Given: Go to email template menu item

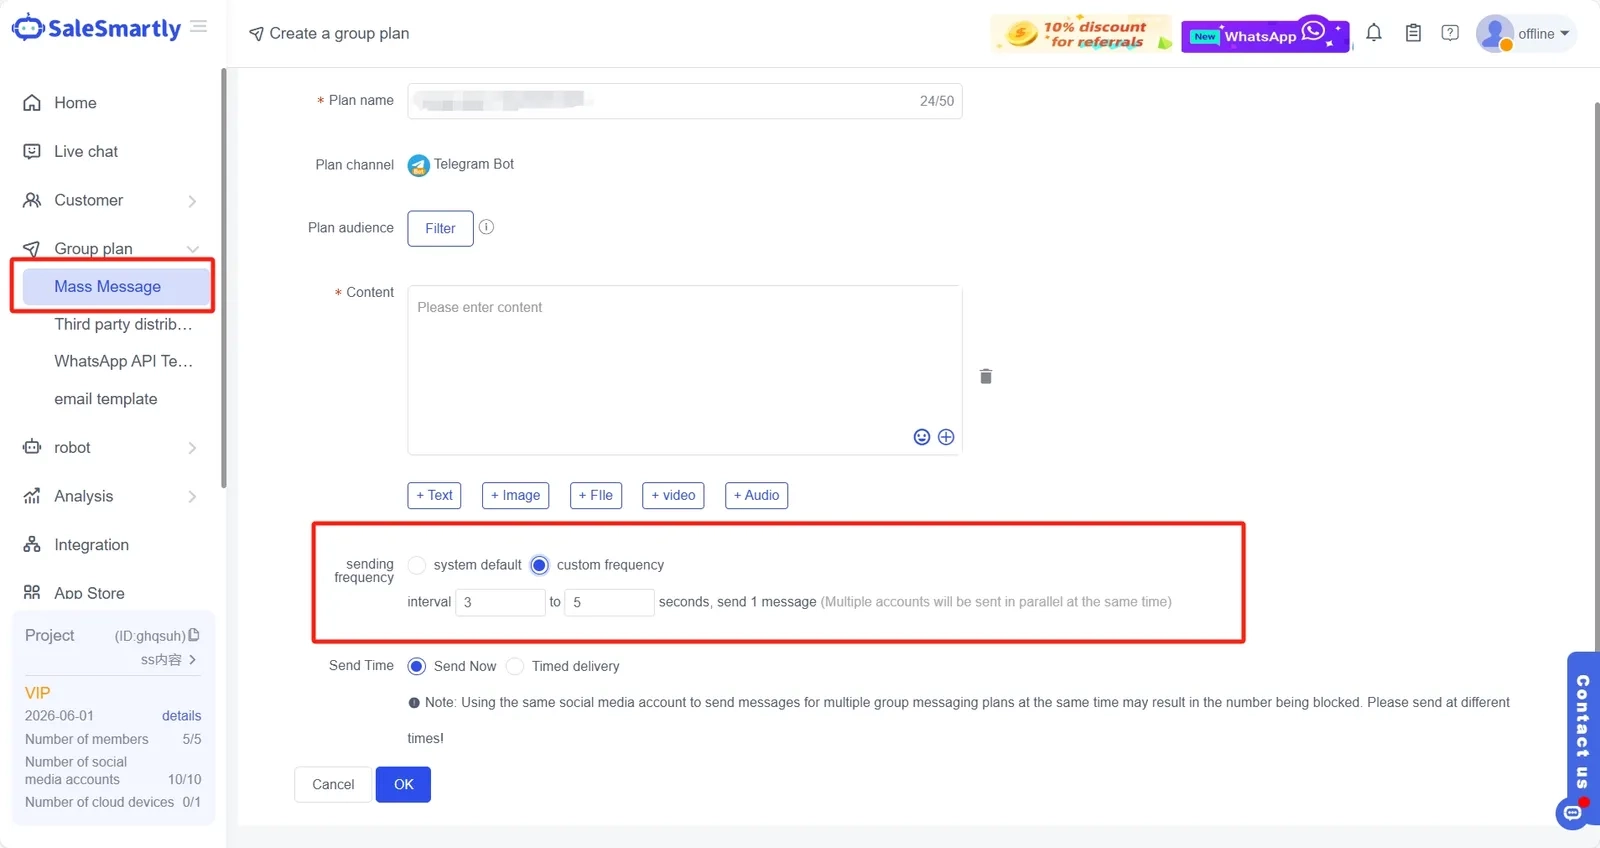Looking at the screenshot, I should (x=106, y=399).
